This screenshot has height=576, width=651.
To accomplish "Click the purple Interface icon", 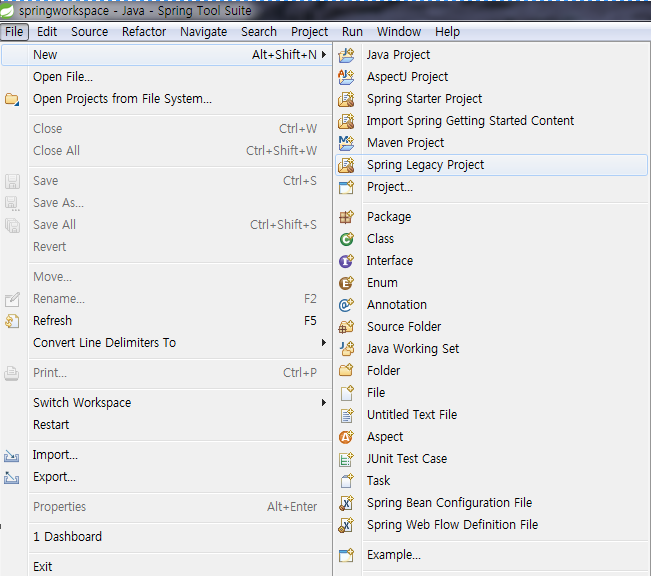I will [x=346, y=261].
